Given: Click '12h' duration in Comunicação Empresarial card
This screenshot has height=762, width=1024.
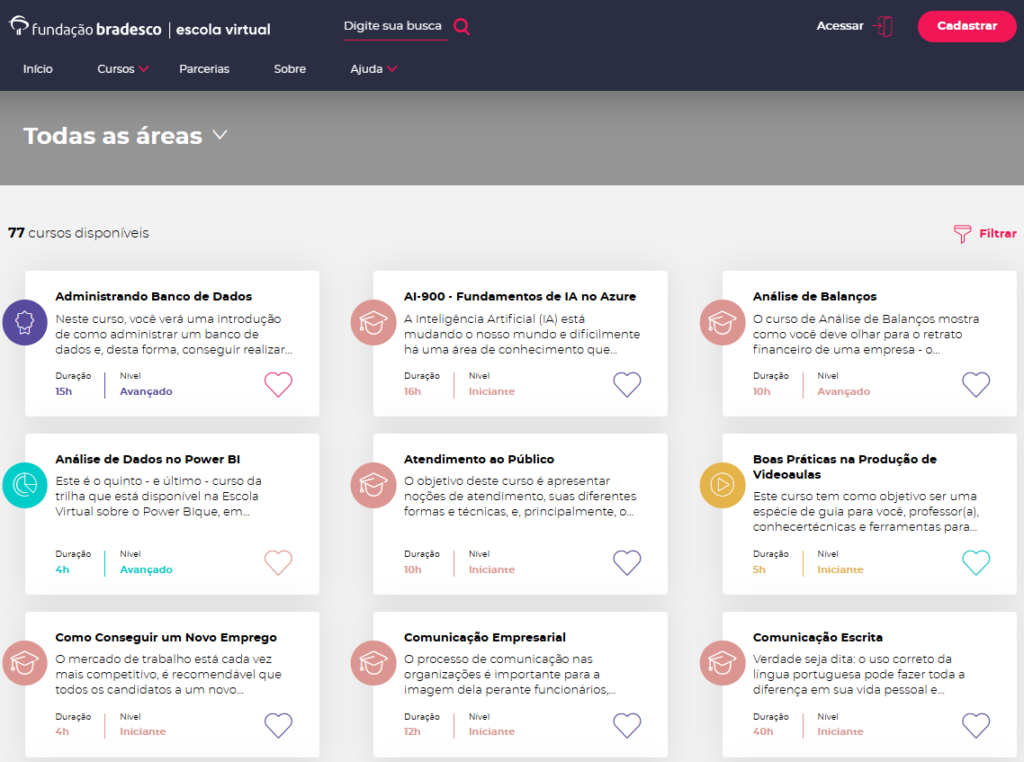Looking at the screenshot, I should coord(412,731).
